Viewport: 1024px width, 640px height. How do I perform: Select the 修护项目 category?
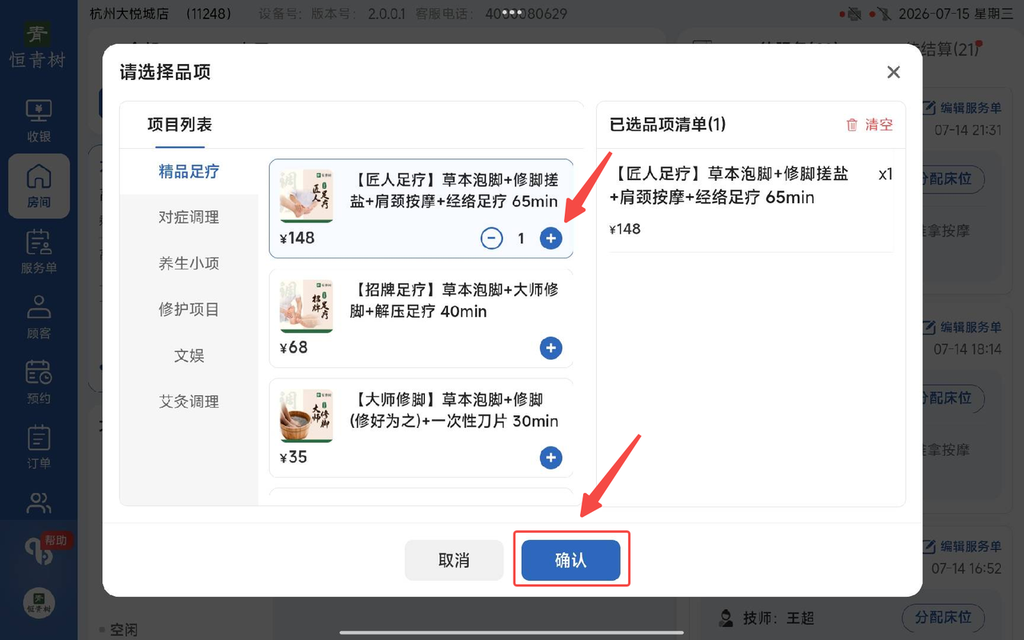tap(189, 310)
